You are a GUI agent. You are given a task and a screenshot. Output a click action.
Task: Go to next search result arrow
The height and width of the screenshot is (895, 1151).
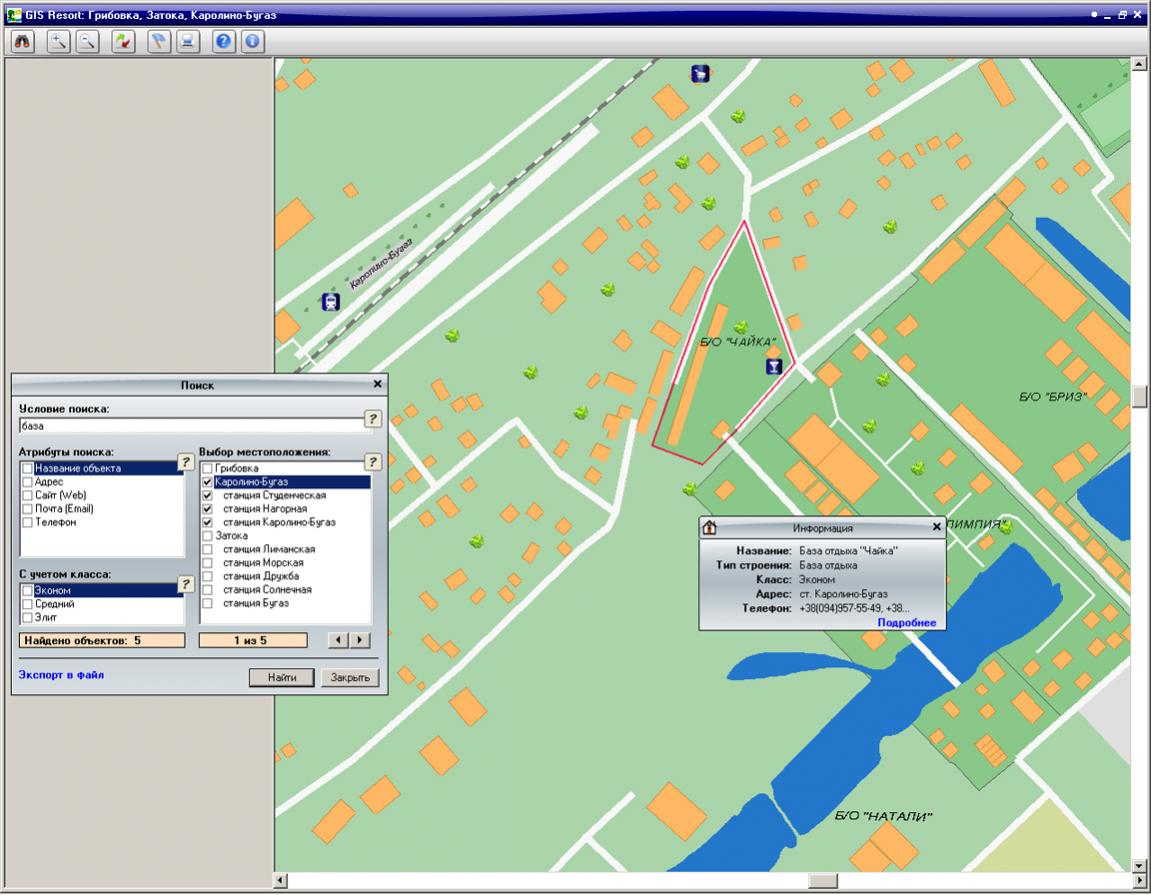click(360, 640)
